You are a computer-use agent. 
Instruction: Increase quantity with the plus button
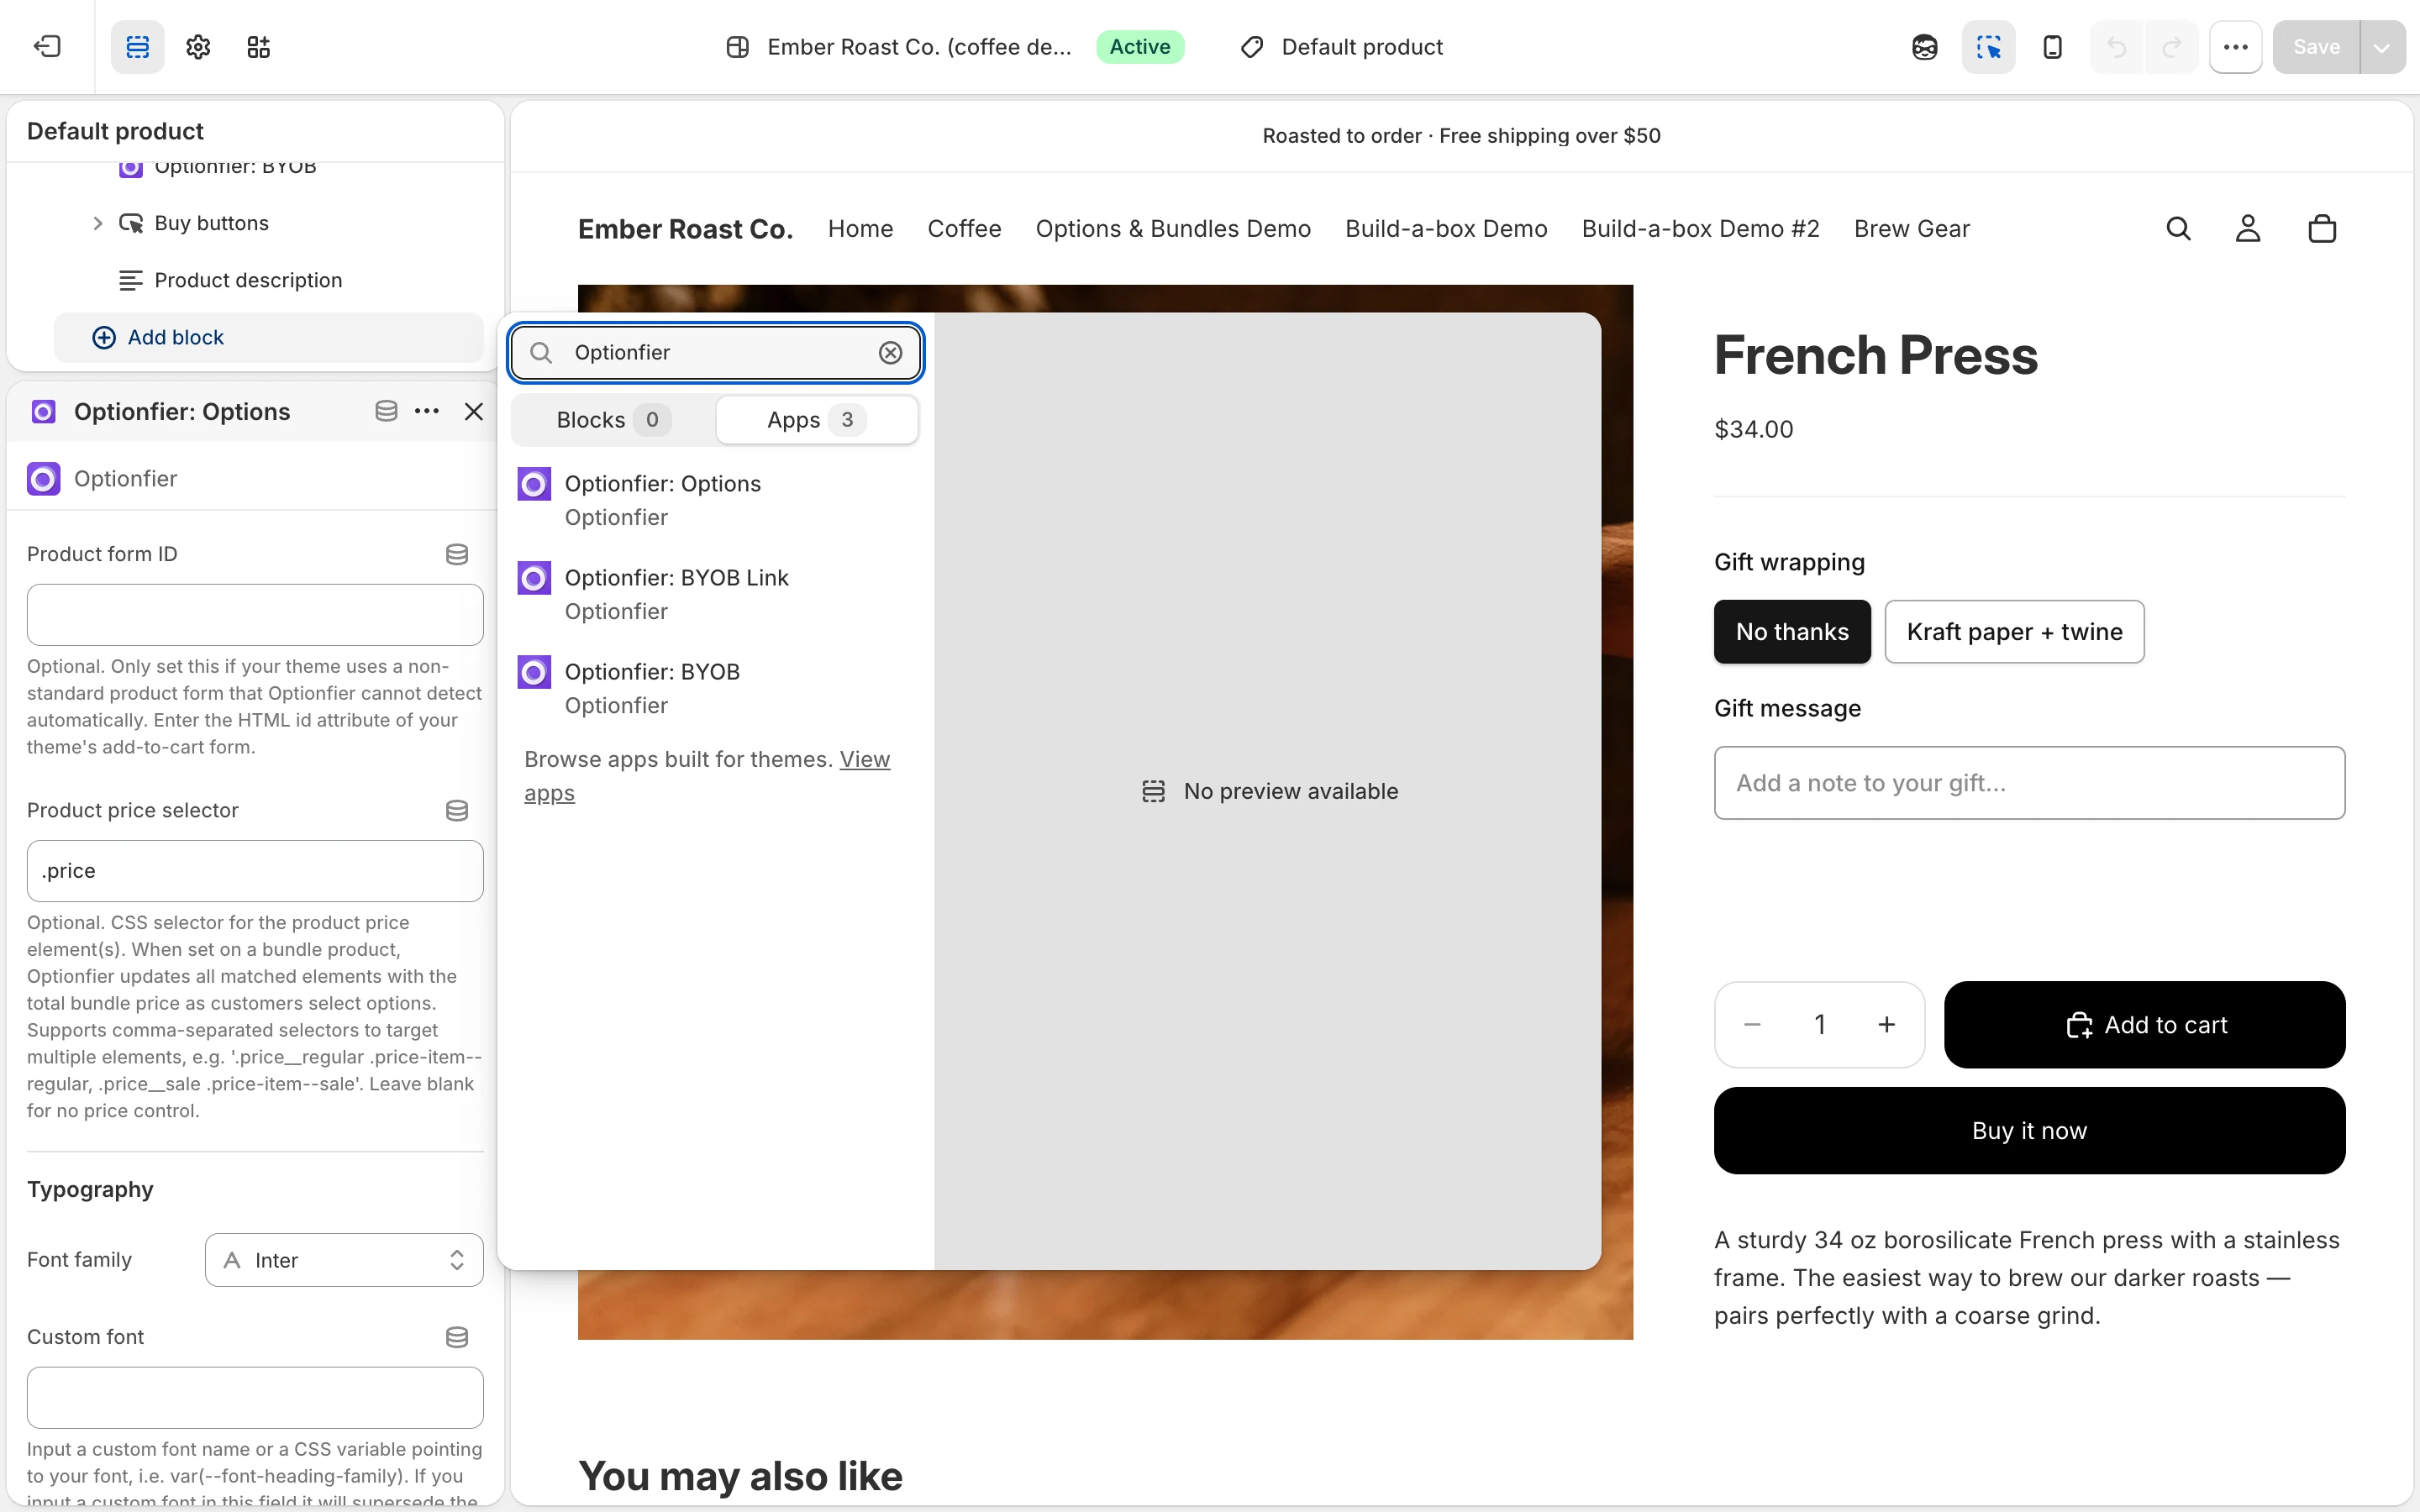coord(1886,1025)
